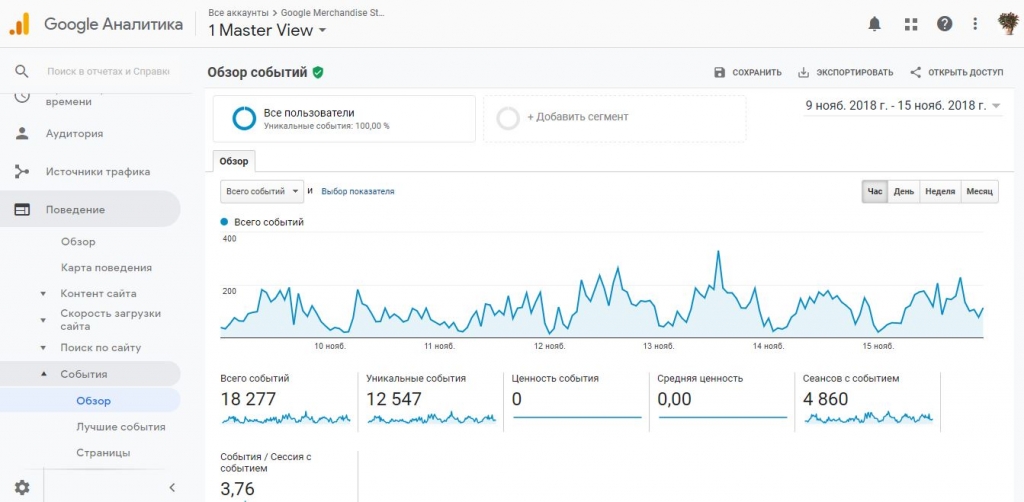Viewport: 1024px width, 502px height.
Task: Click the Audience person icon in sidebar
Action: [x=22, y=134]
